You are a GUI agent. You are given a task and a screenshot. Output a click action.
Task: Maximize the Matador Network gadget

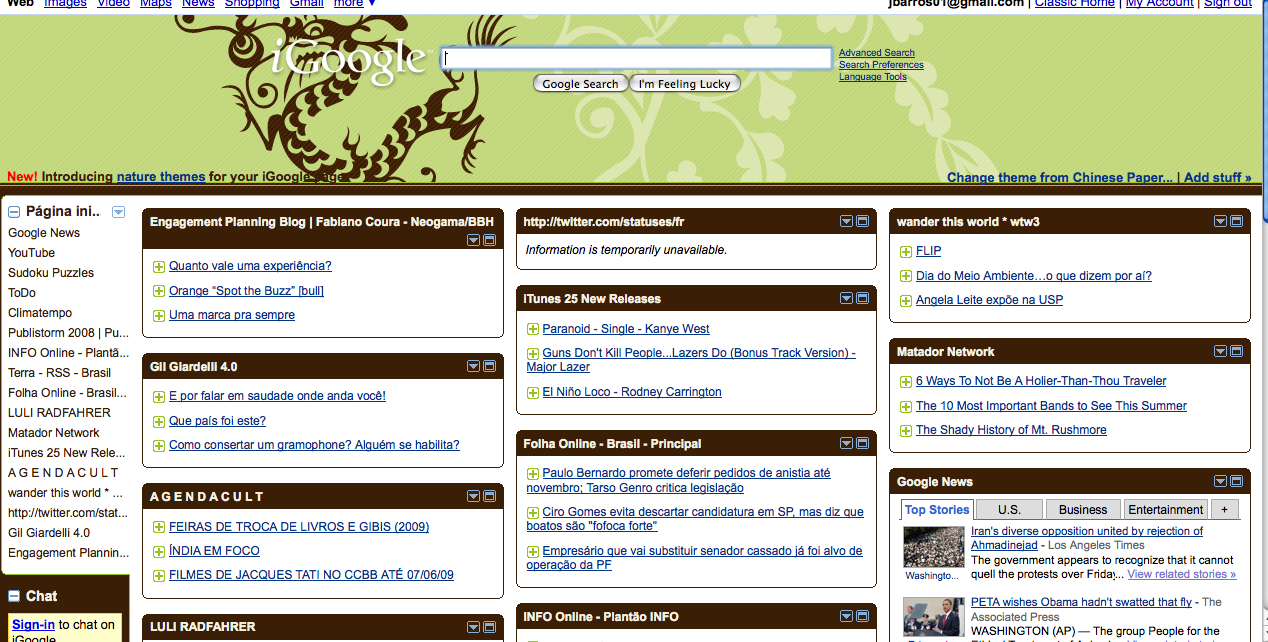1237,351
